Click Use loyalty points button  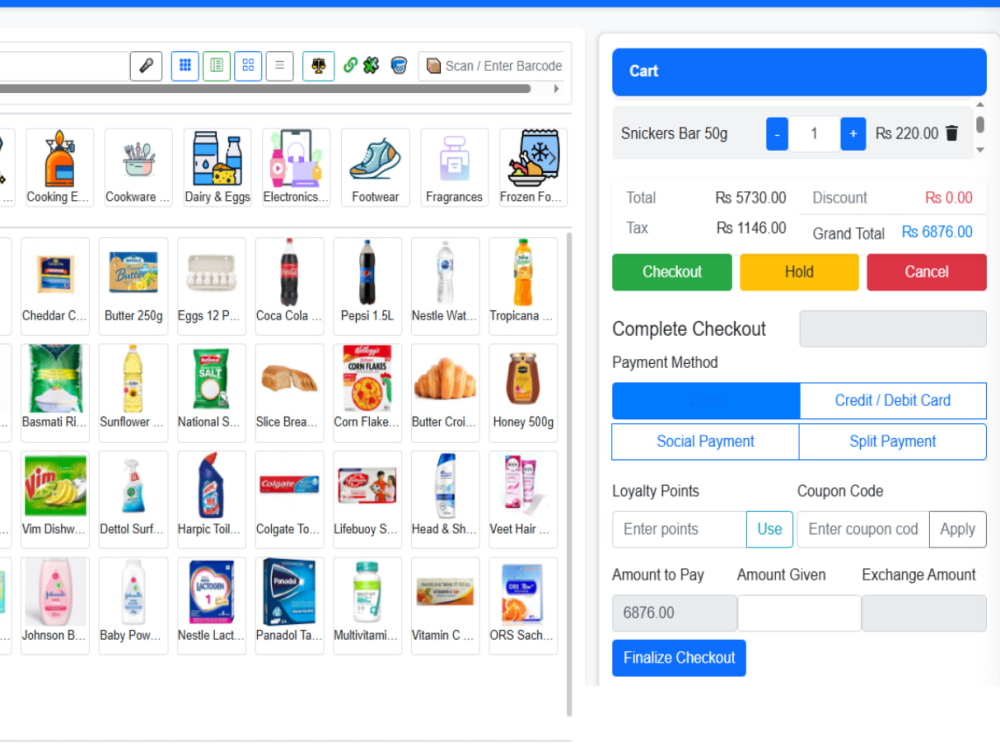pyautogui.click(x=769, y=529)
